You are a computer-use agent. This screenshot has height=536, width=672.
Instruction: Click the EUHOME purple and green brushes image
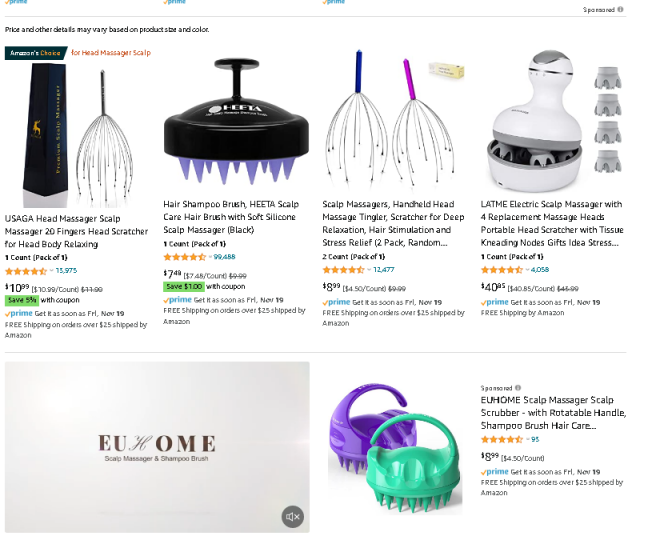(x=395, y=448)
